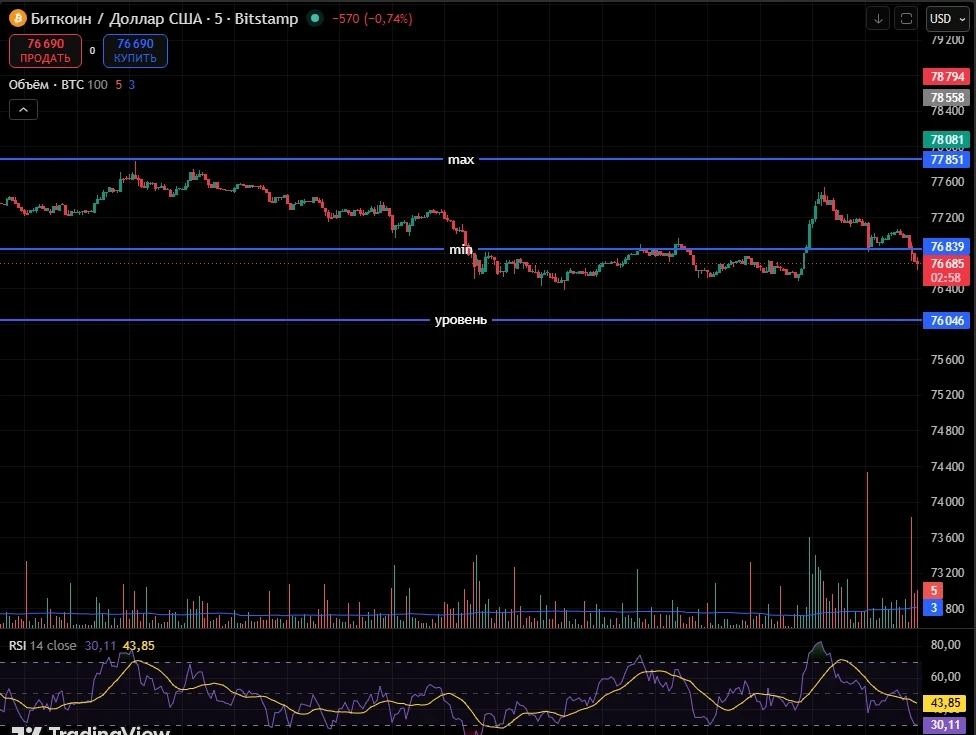Screen dimensions: 976x735
Task: Open the USD currency dropdown
Action: point(947,19)
